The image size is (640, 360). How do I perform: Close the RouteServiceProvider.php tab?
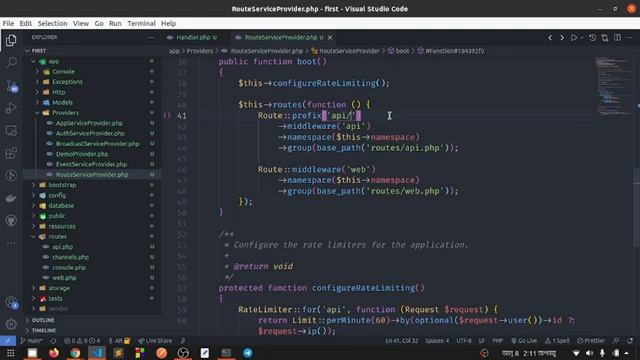330,38
